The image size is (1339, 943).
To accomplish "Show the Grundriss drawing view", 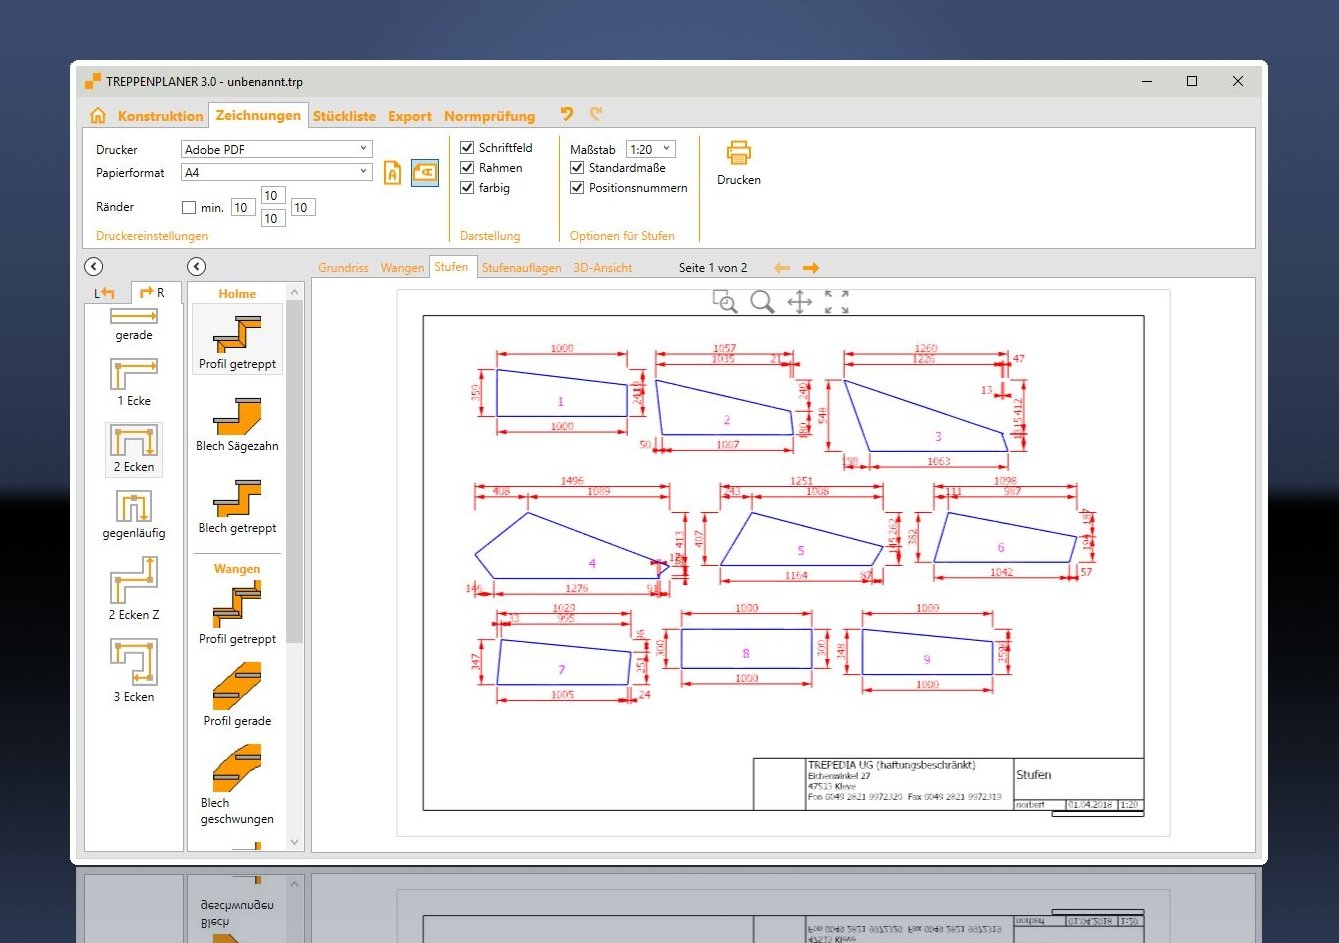I will [x=343, y=268].
